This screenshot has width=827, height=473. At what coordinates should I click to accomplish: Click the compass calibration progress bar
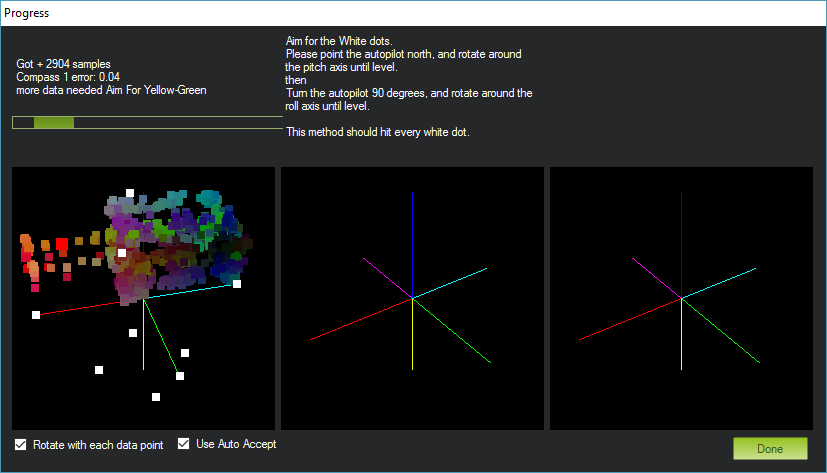(148, 122)
